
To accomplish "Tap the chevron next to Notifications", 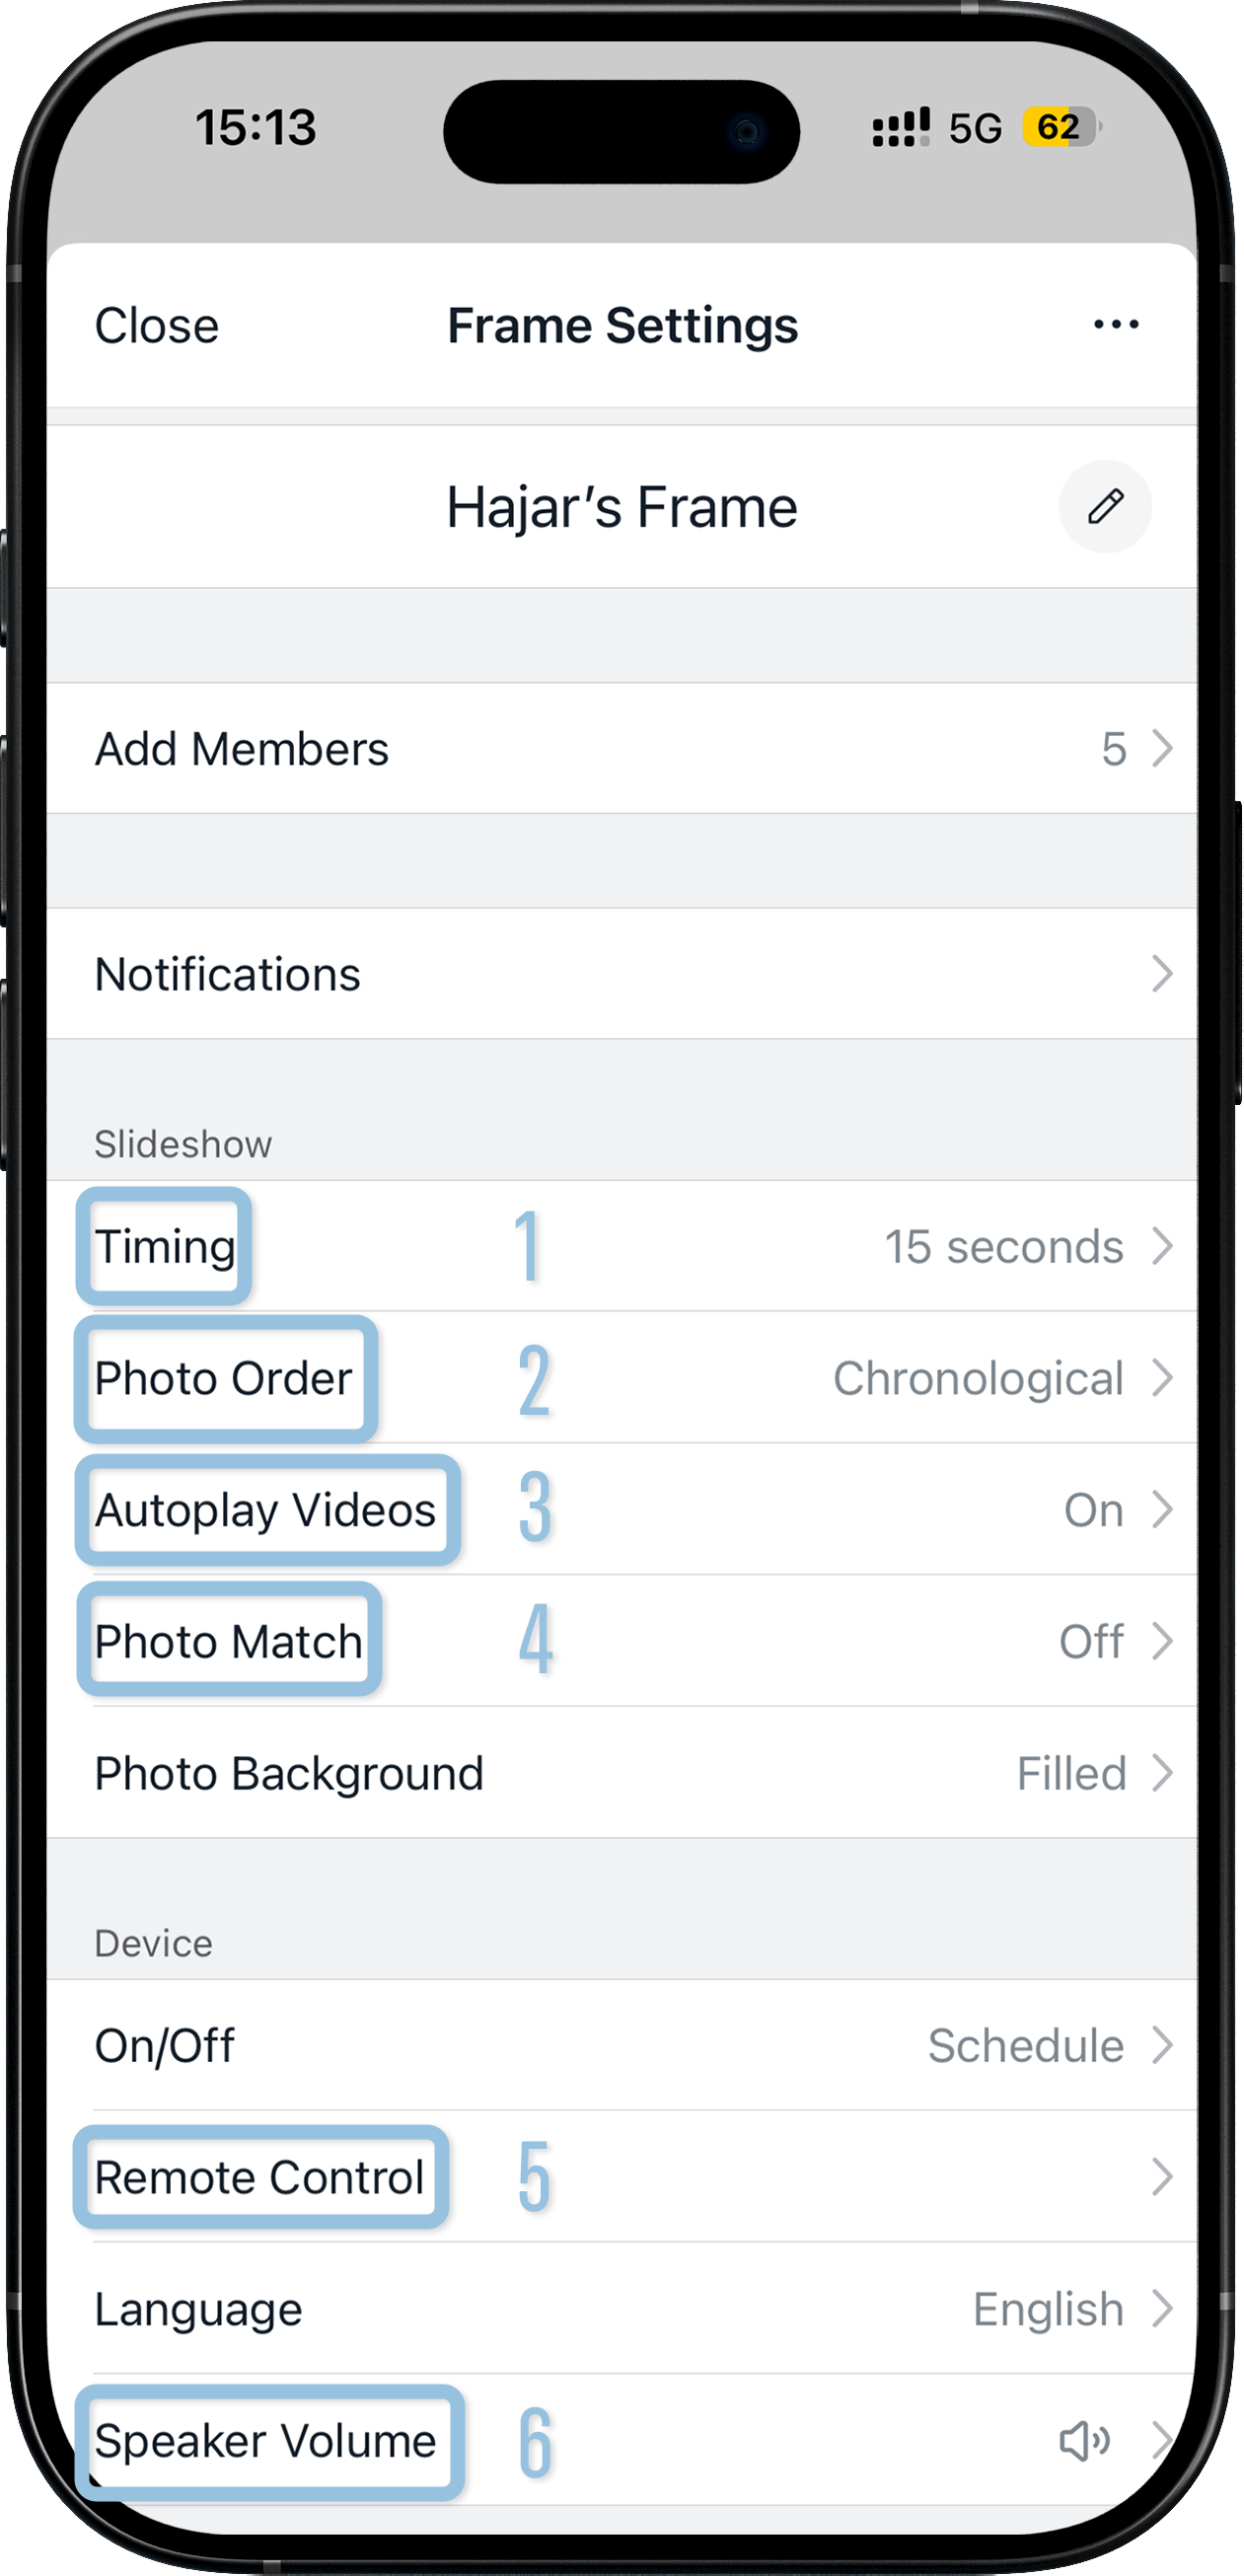I will point(1161,974).
